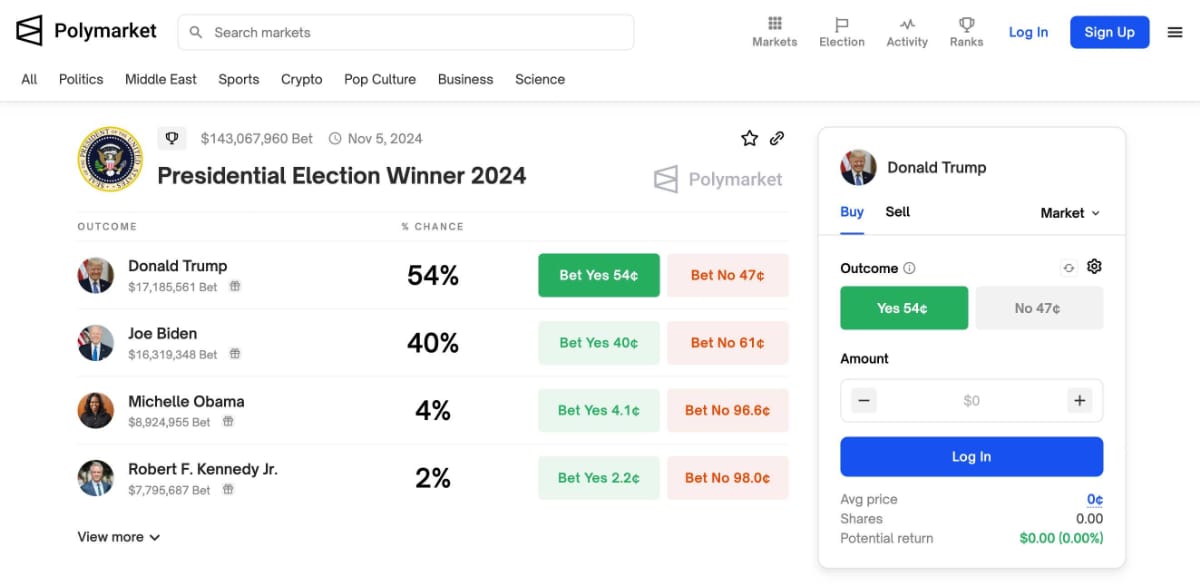Open the Market order type dropdown
The height and width of the screenshot is (587, 1200).
(x=1070, y=213)
